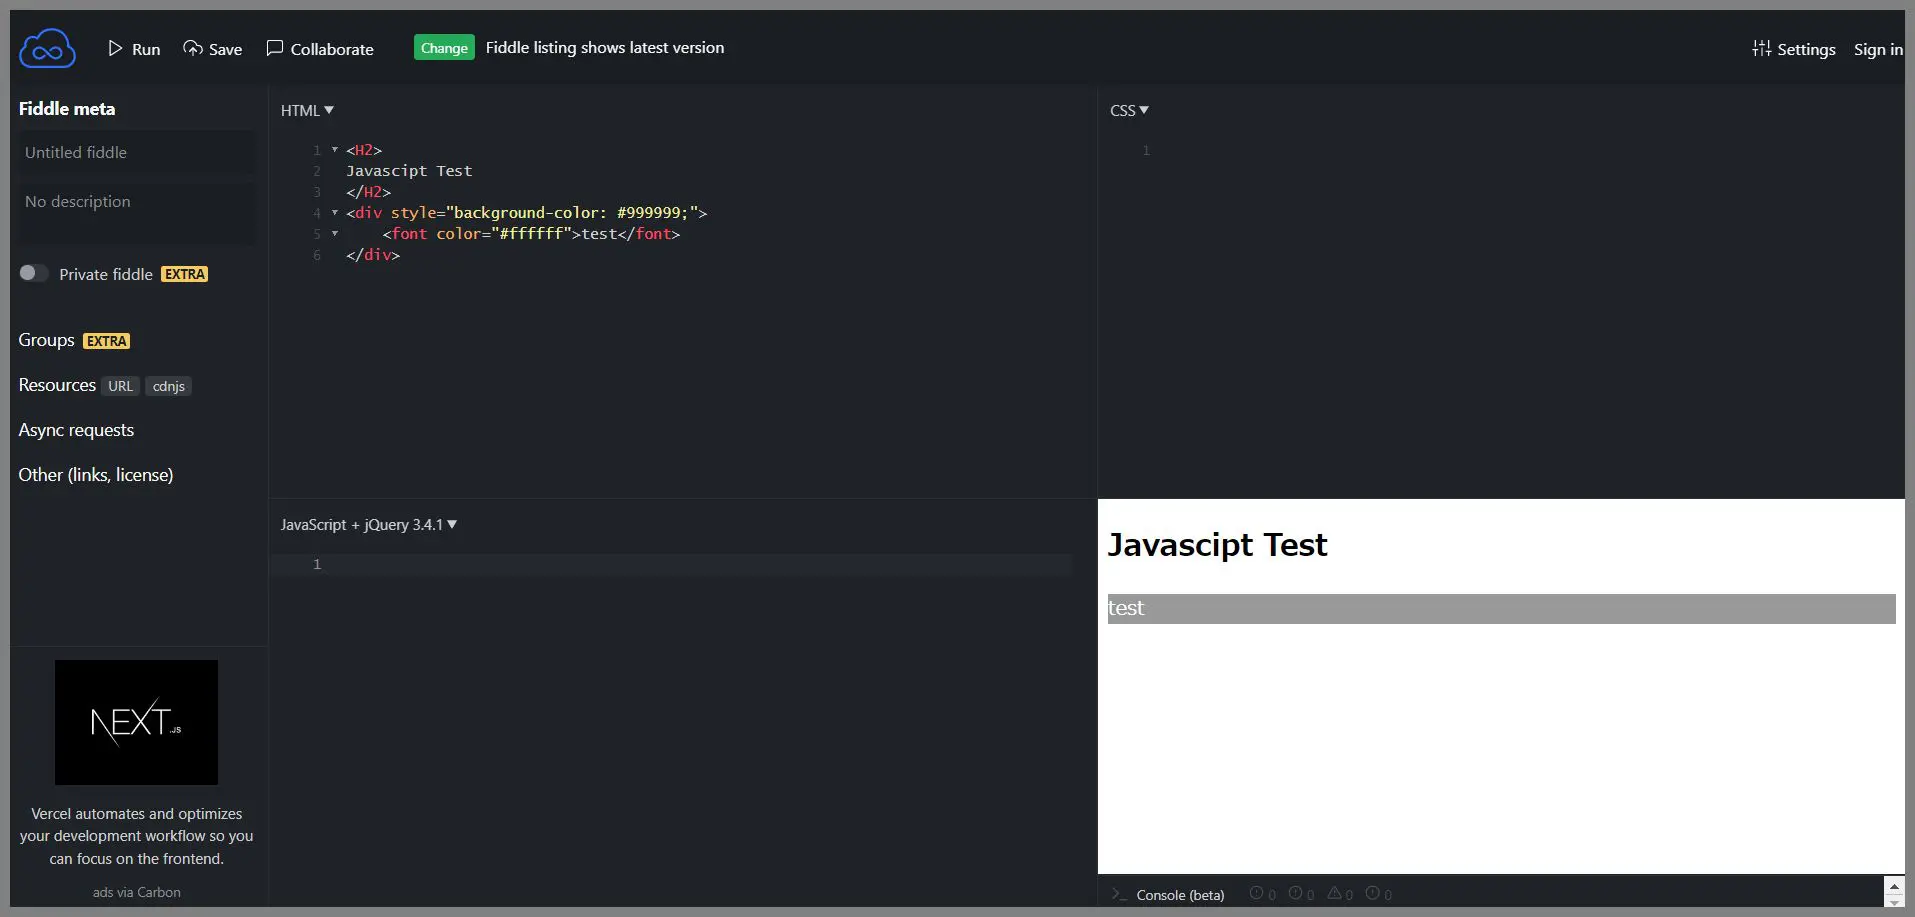Click the #999999 color value in HTML code

[649, 213]
